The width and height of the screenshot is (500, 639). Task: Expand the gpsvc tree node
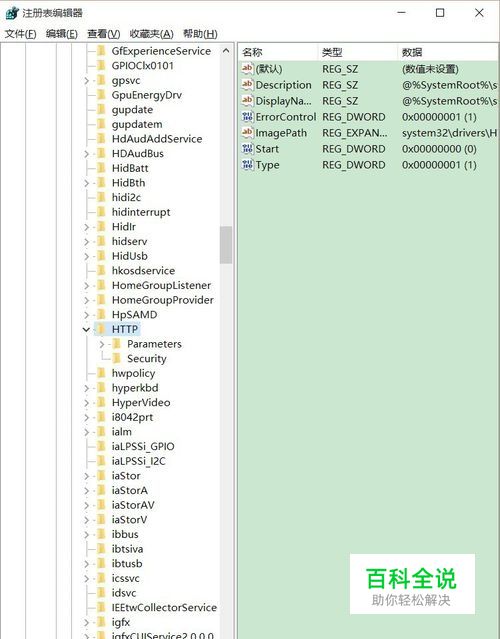[x=86, y=81]
